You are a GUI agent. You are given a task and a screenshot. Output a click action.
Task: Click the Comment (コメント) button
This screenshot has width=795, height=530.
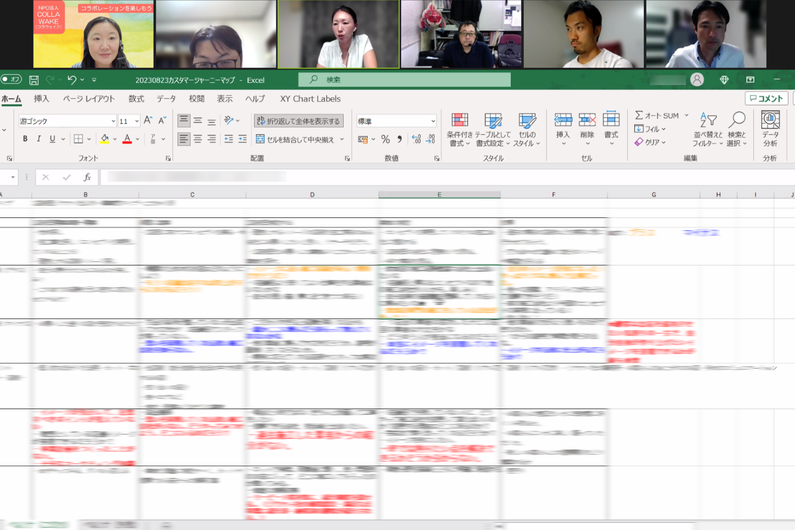click(766, 99)
